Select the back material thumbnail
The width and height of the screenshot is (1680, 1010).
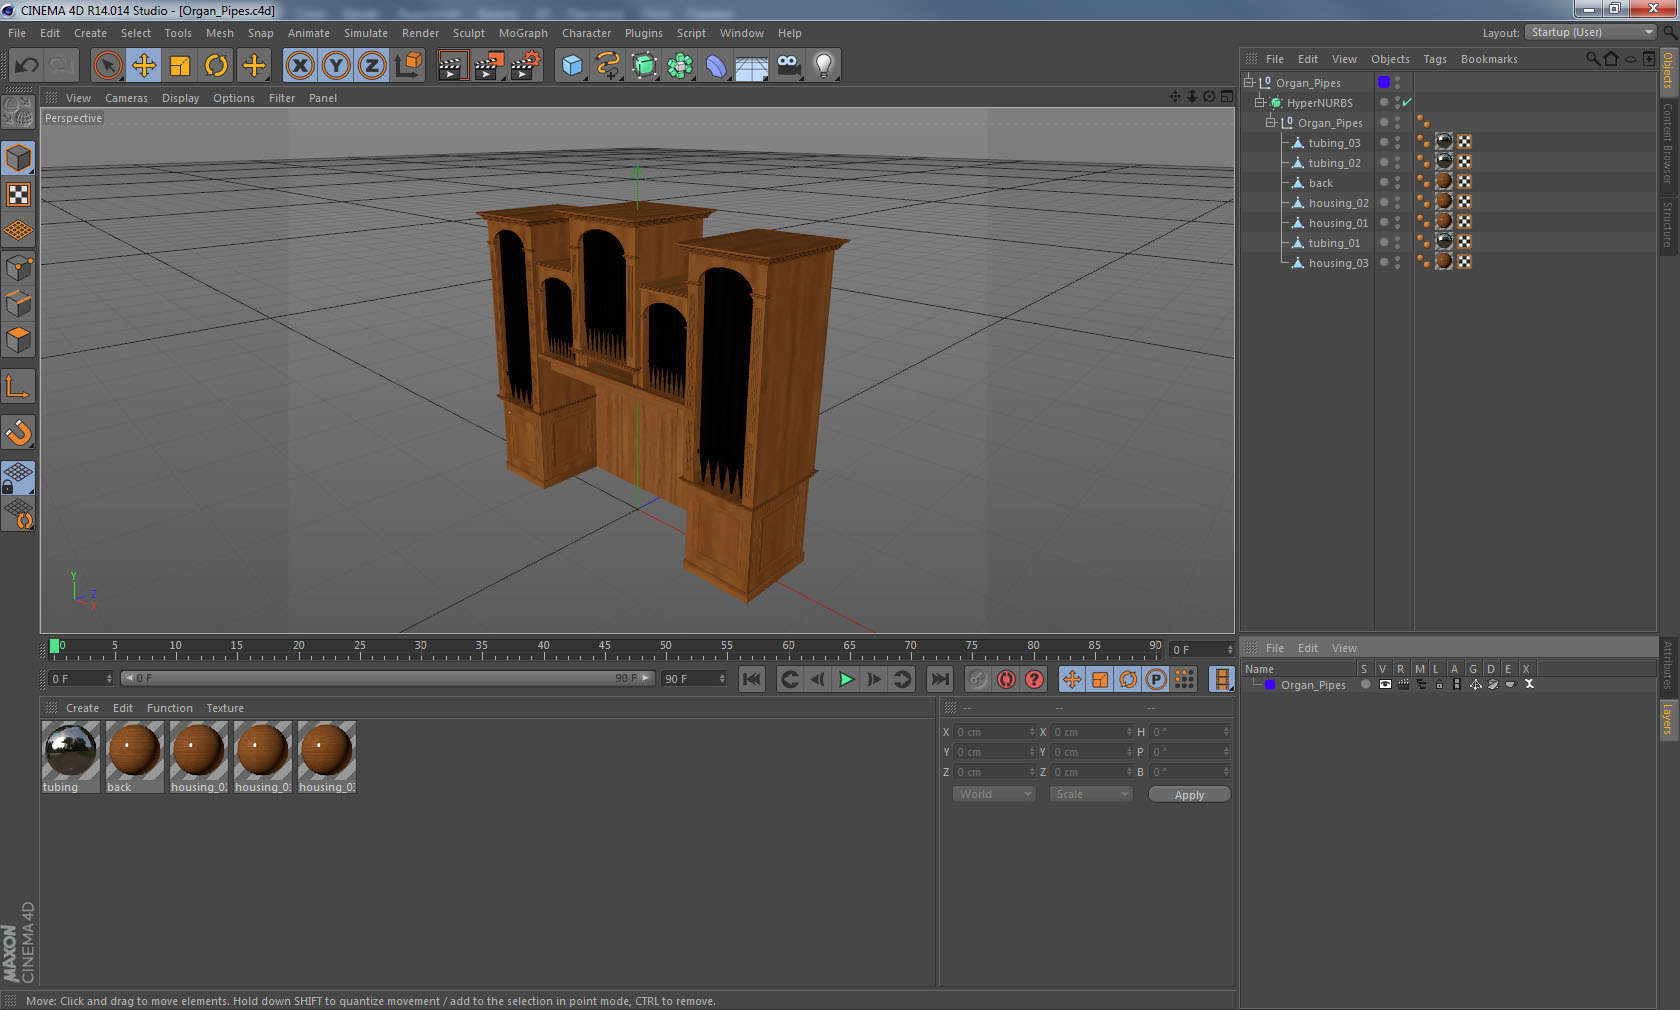(134, 757)
